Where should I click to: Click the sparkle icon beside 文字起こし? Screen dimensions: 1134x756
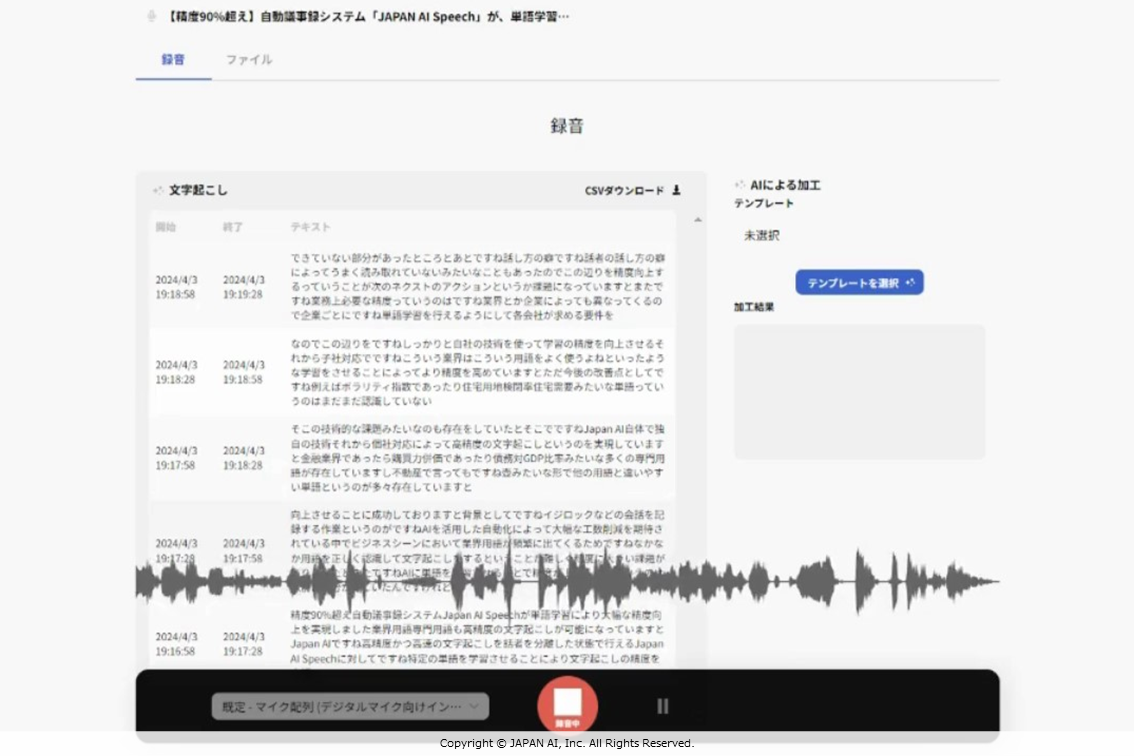(158, 190)
